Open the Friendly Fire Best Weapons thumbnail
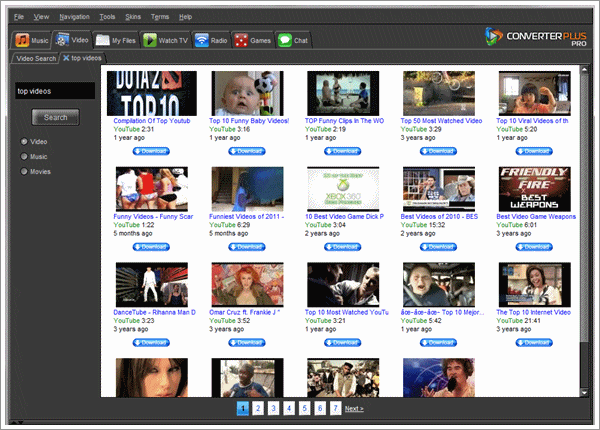This screenshot has width=600, height=430. (535, 189)
